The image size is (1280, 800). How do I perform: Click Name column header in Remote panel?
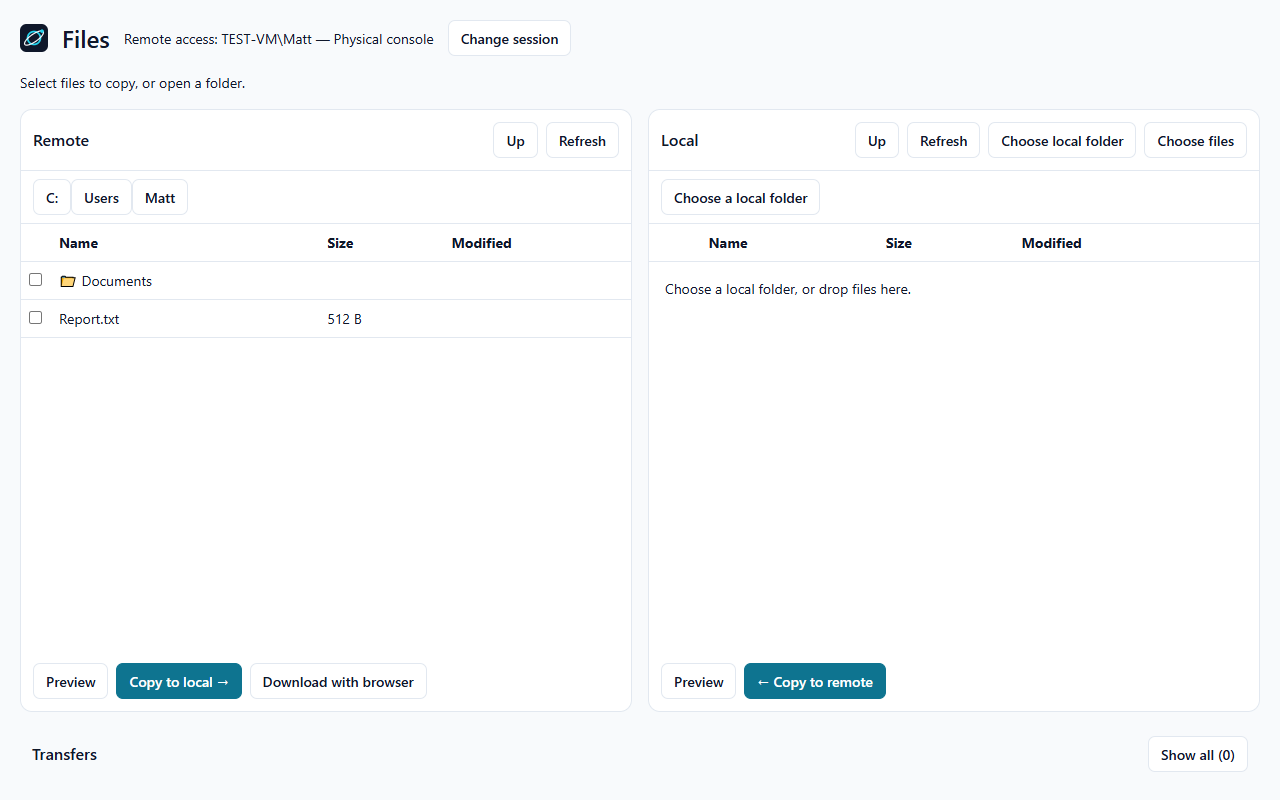(79, 243)
